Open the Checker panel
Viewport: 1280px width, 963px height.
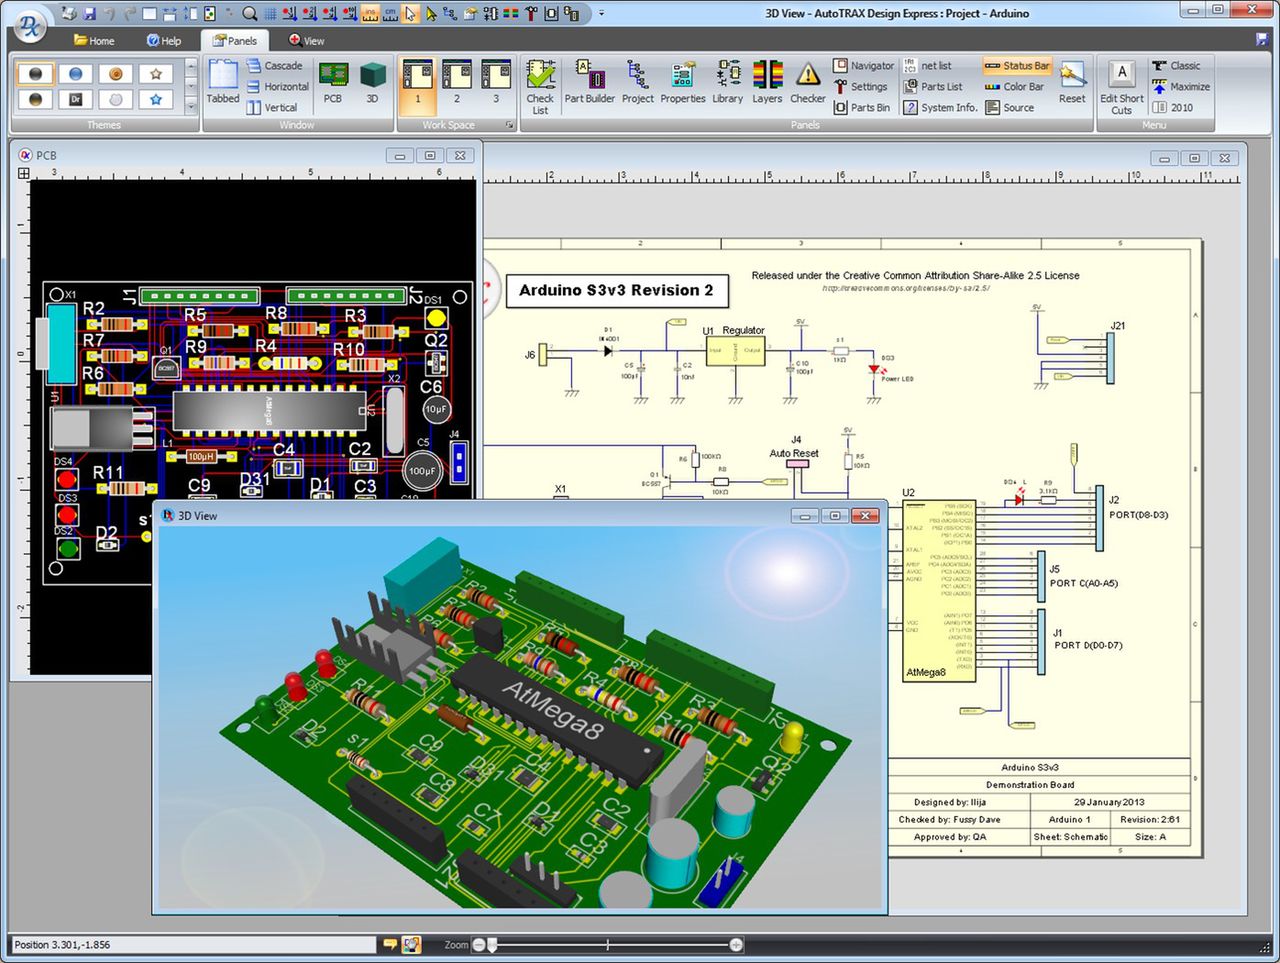pyautogui.click(x=808, y=83)
